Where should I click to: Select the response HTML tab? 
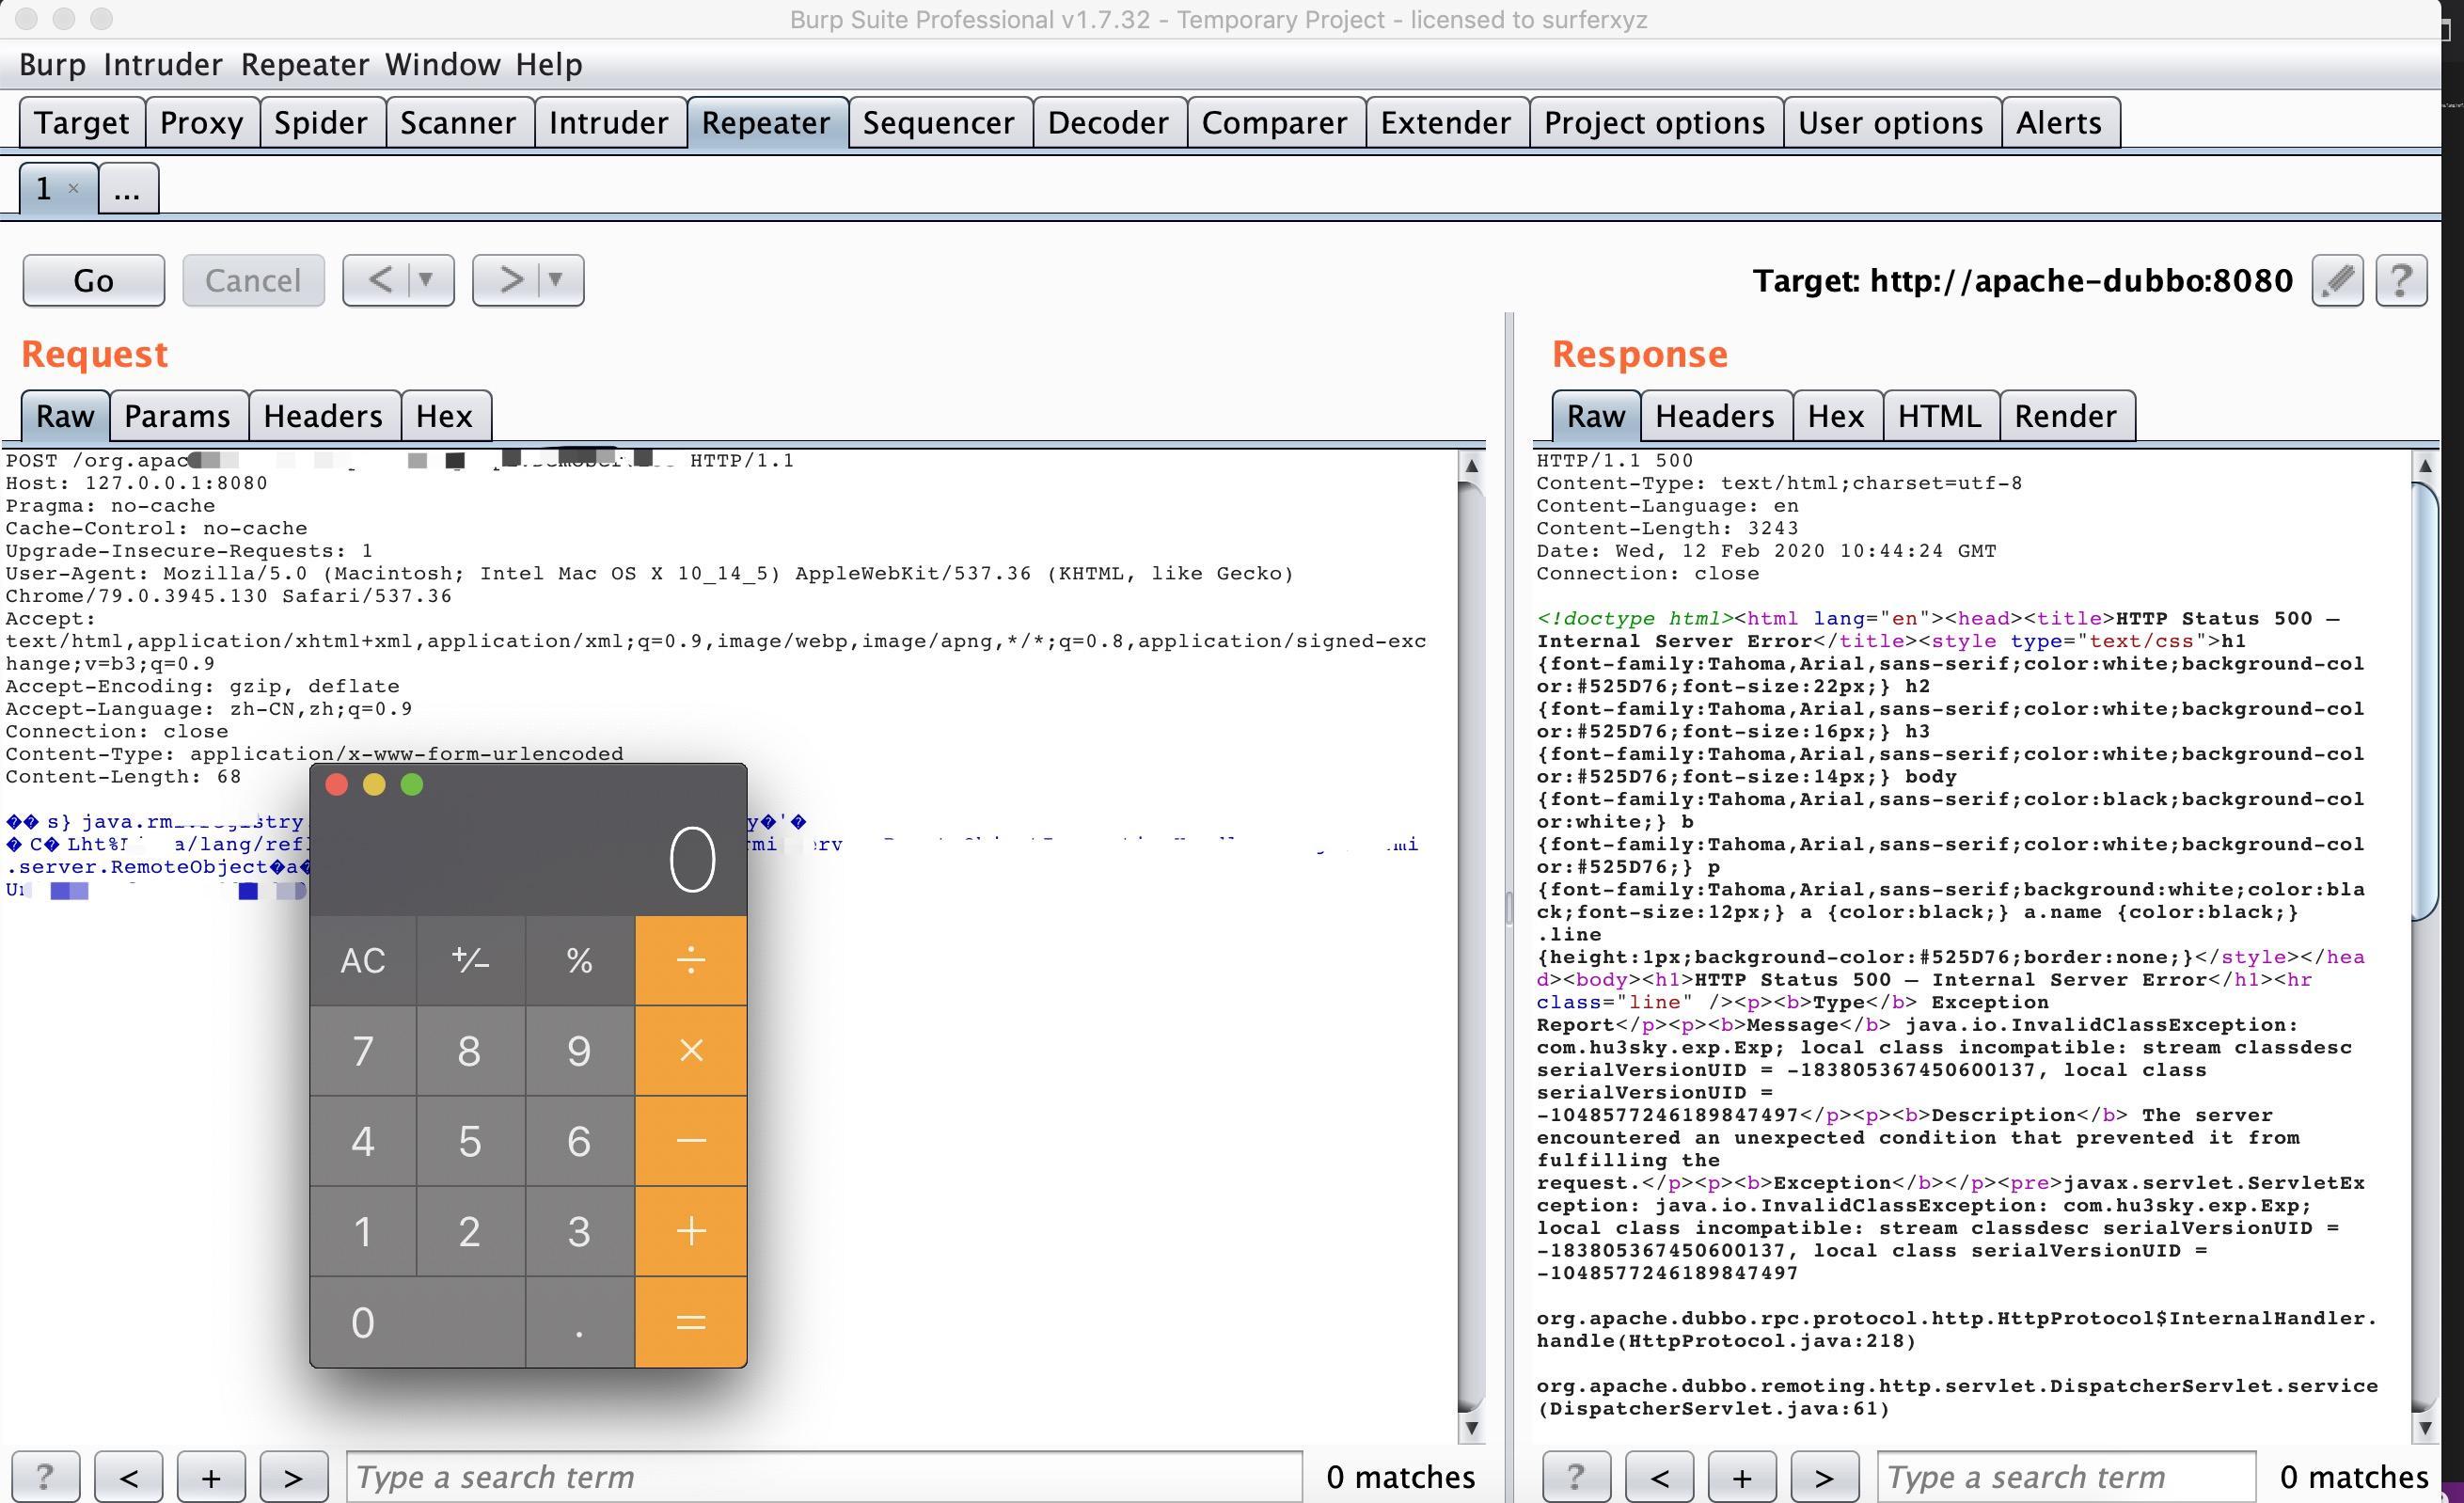(1940, 416)
